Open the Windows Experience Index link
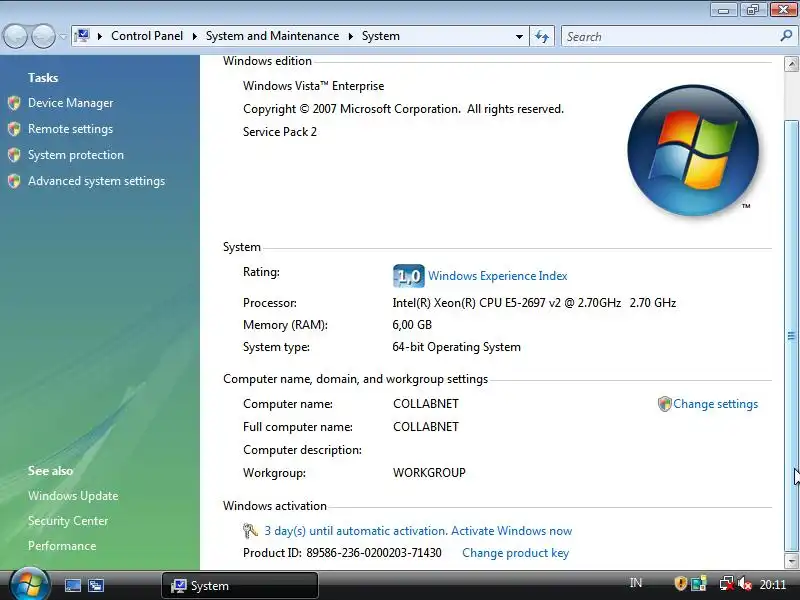800x600 pixels. tap(497, 276)
